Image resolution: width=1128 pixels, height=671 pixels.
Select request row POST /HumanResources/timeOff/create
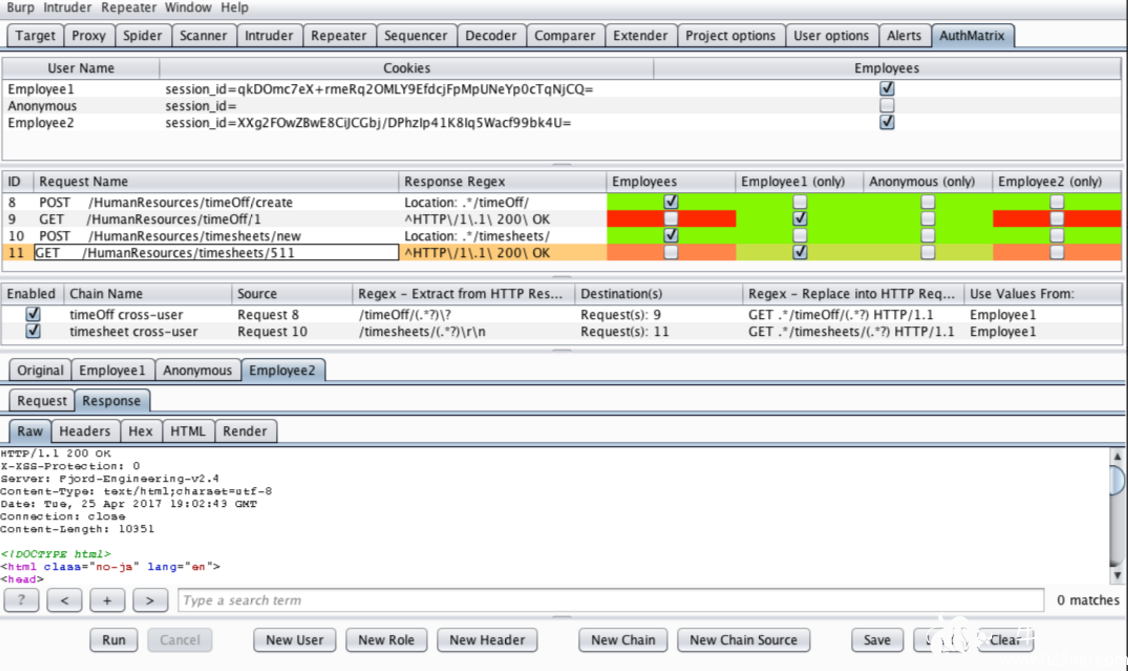[561, 202]
